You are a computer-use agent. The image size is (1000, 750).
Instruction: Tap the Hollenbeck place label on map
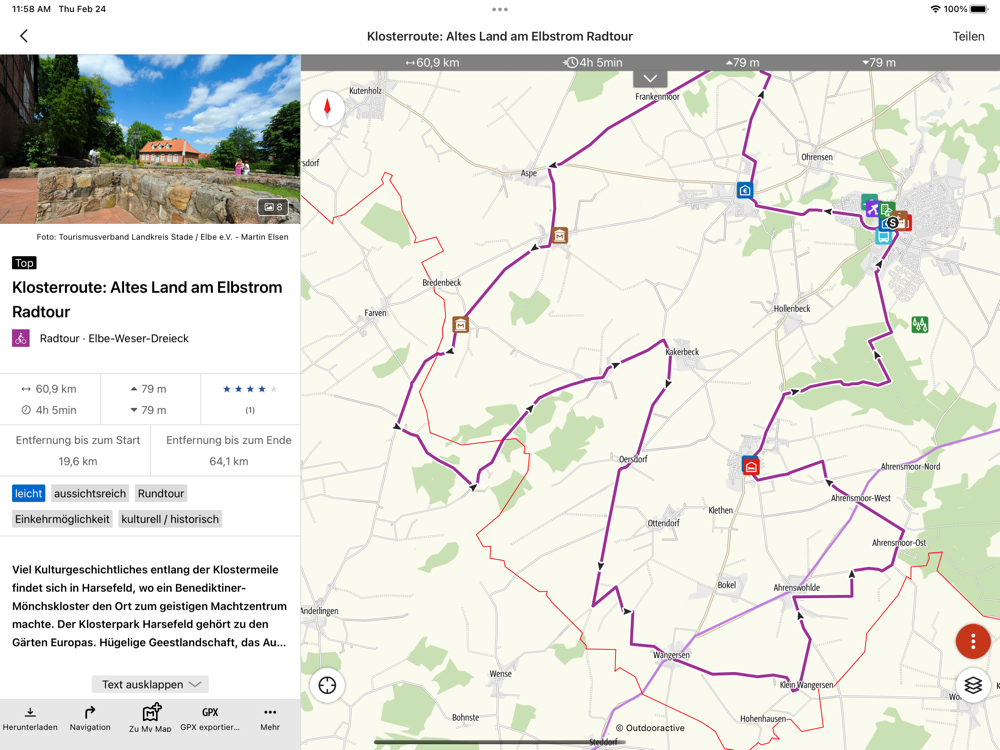(x=791, y=308)
